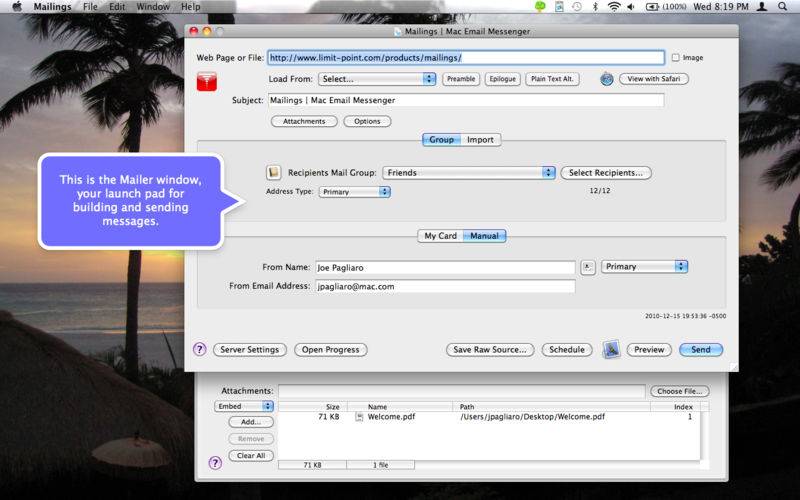Viewport: 800px width, 500px height.
Task: Open the File menu
Action: pyautogui.click(x=90, y=7)
